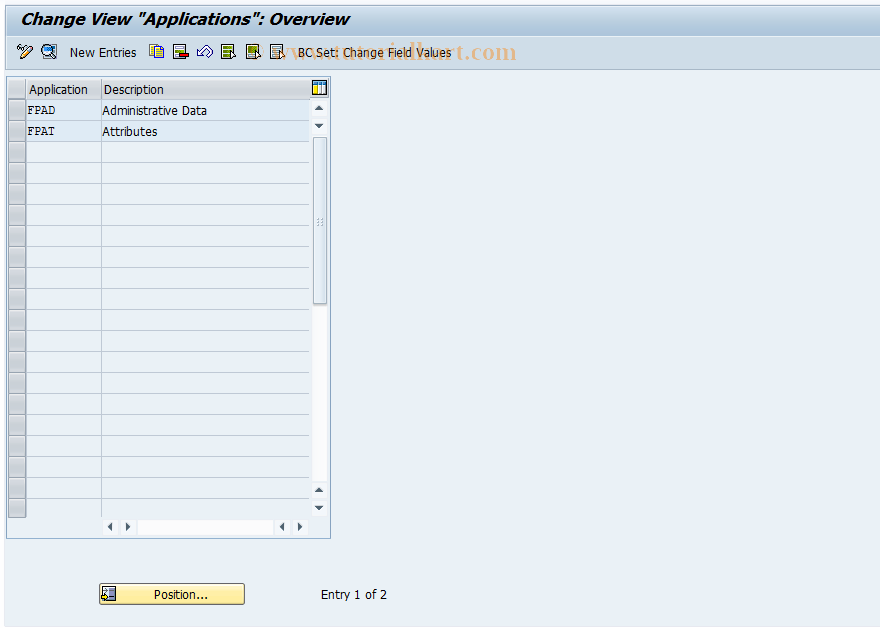Viewport: 880px width, 628px height.
Task: Click the left-side horizontal scroll right arrow
Action: coord(128,527)
